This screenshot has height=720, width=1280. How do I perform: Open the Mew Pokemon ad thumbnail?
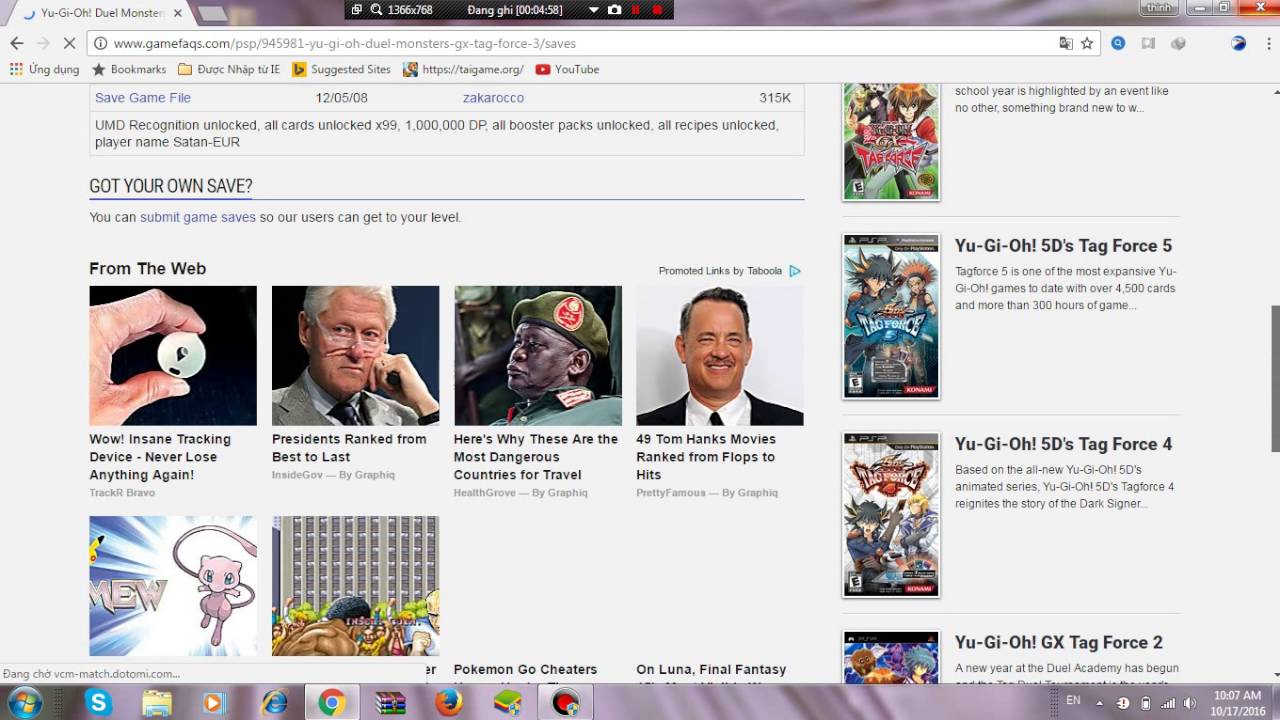pyautogui.click(x=173, y=586)
